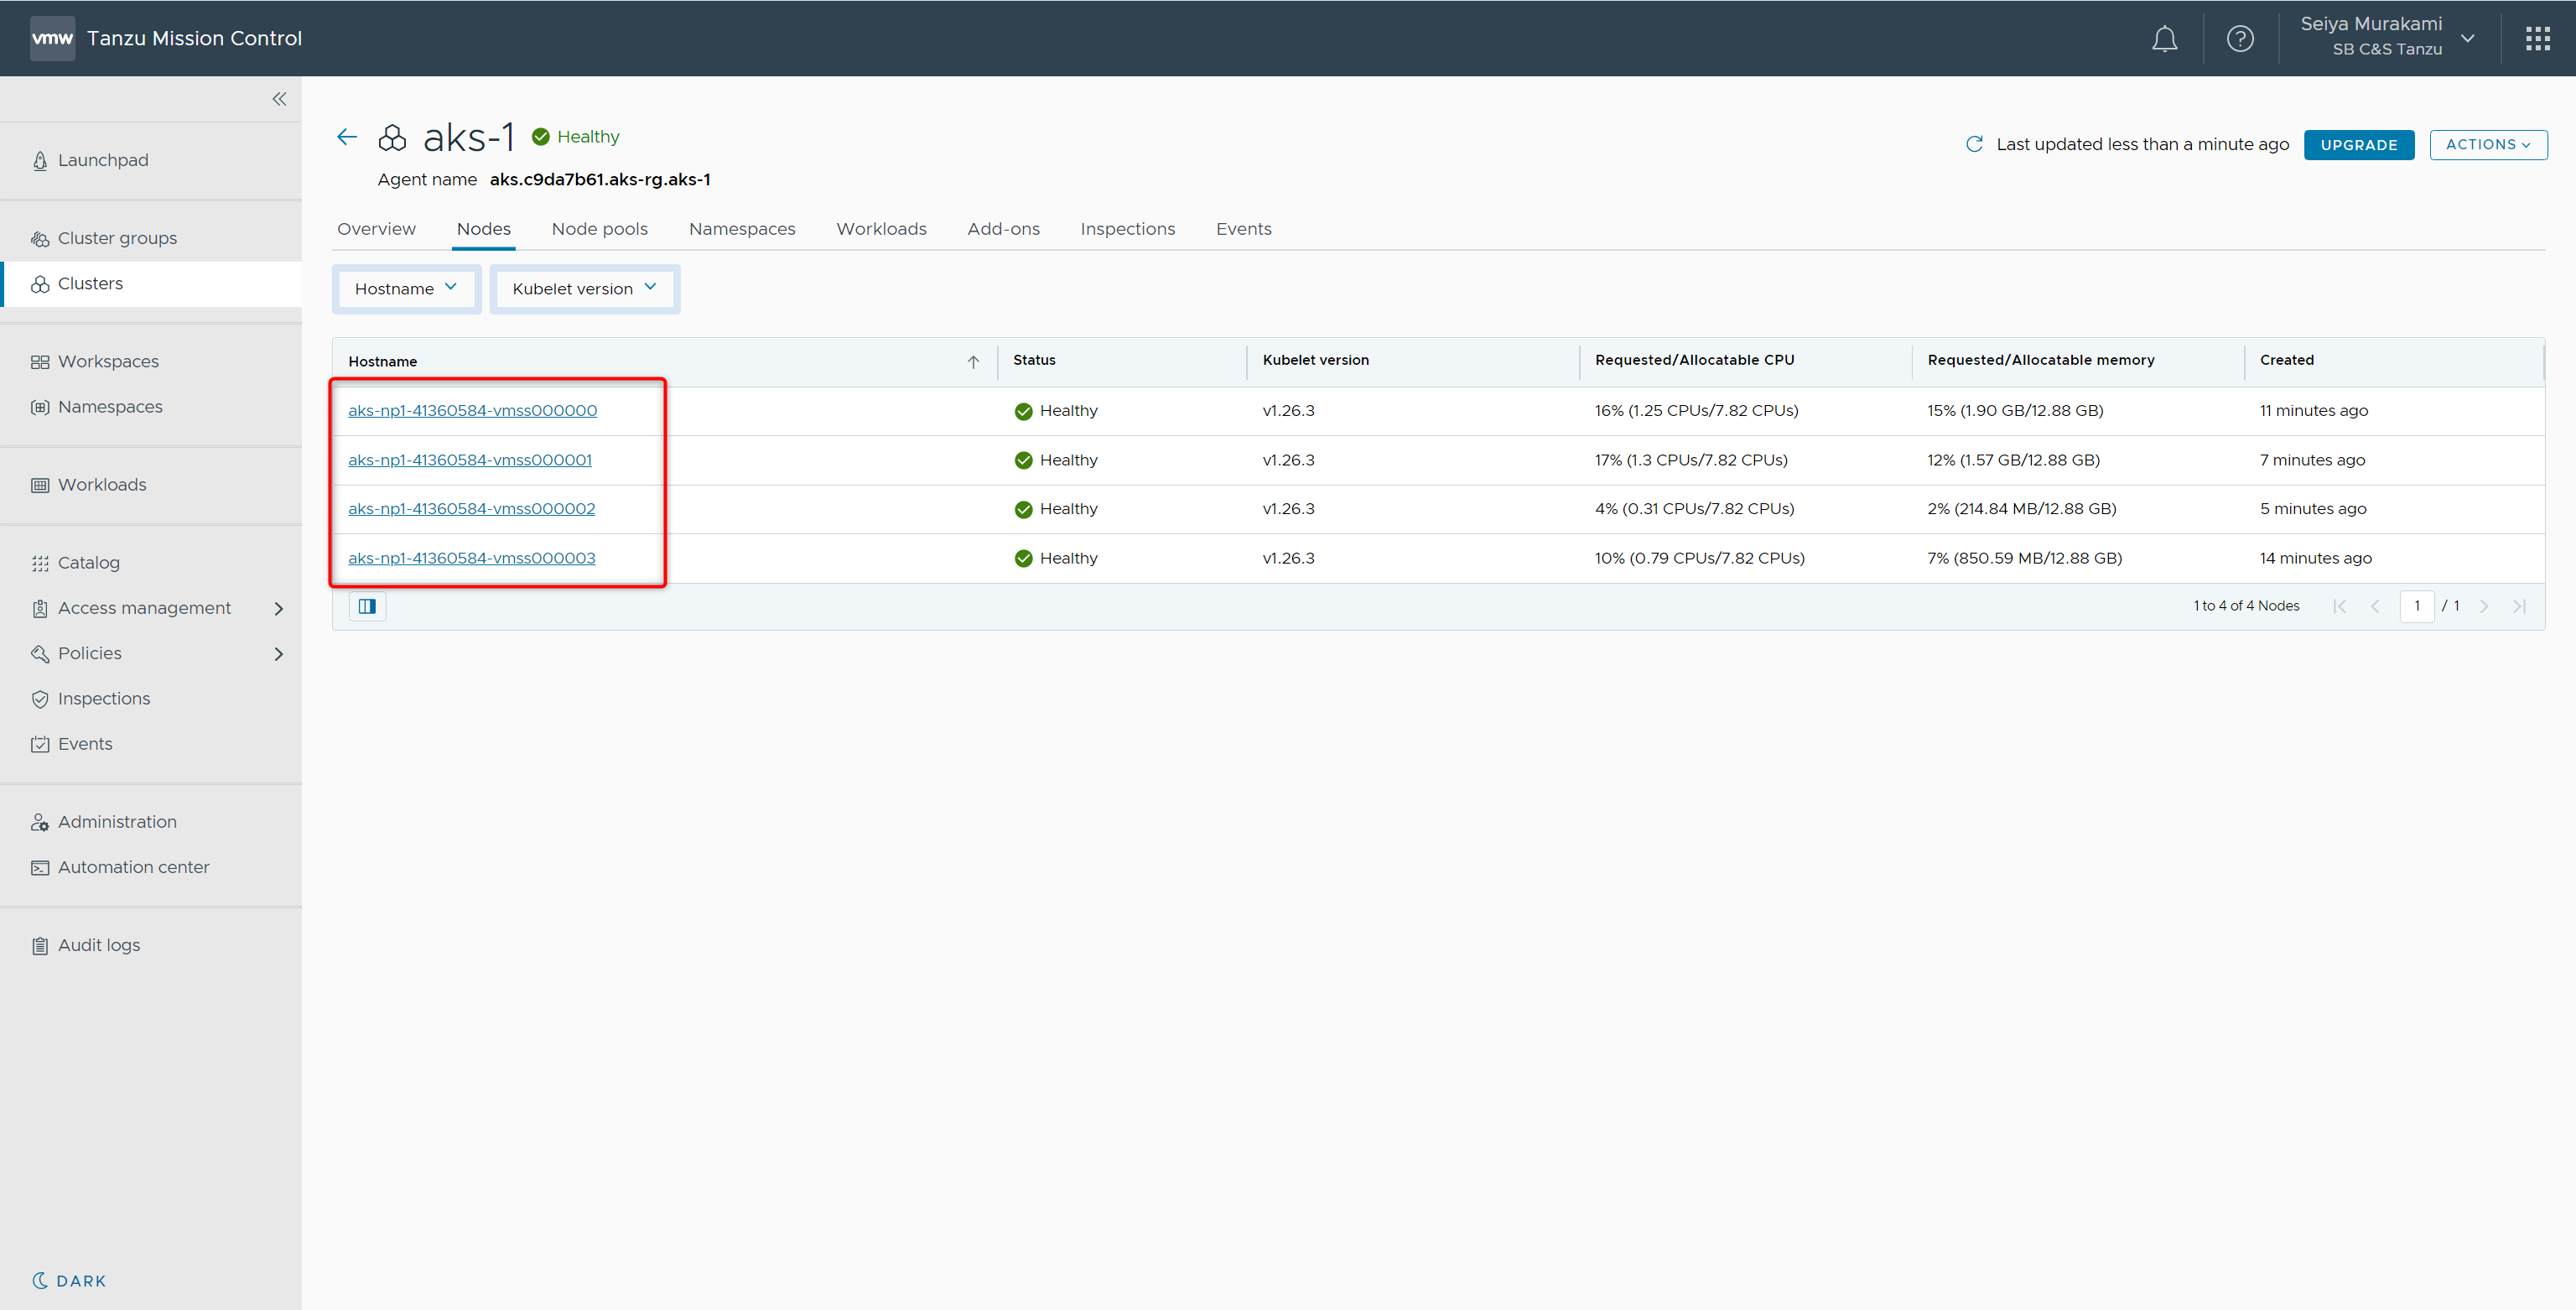Click the back arrow beside aks-1
The height and width of the screenshot is (1310, 2576).
[347, 137]
